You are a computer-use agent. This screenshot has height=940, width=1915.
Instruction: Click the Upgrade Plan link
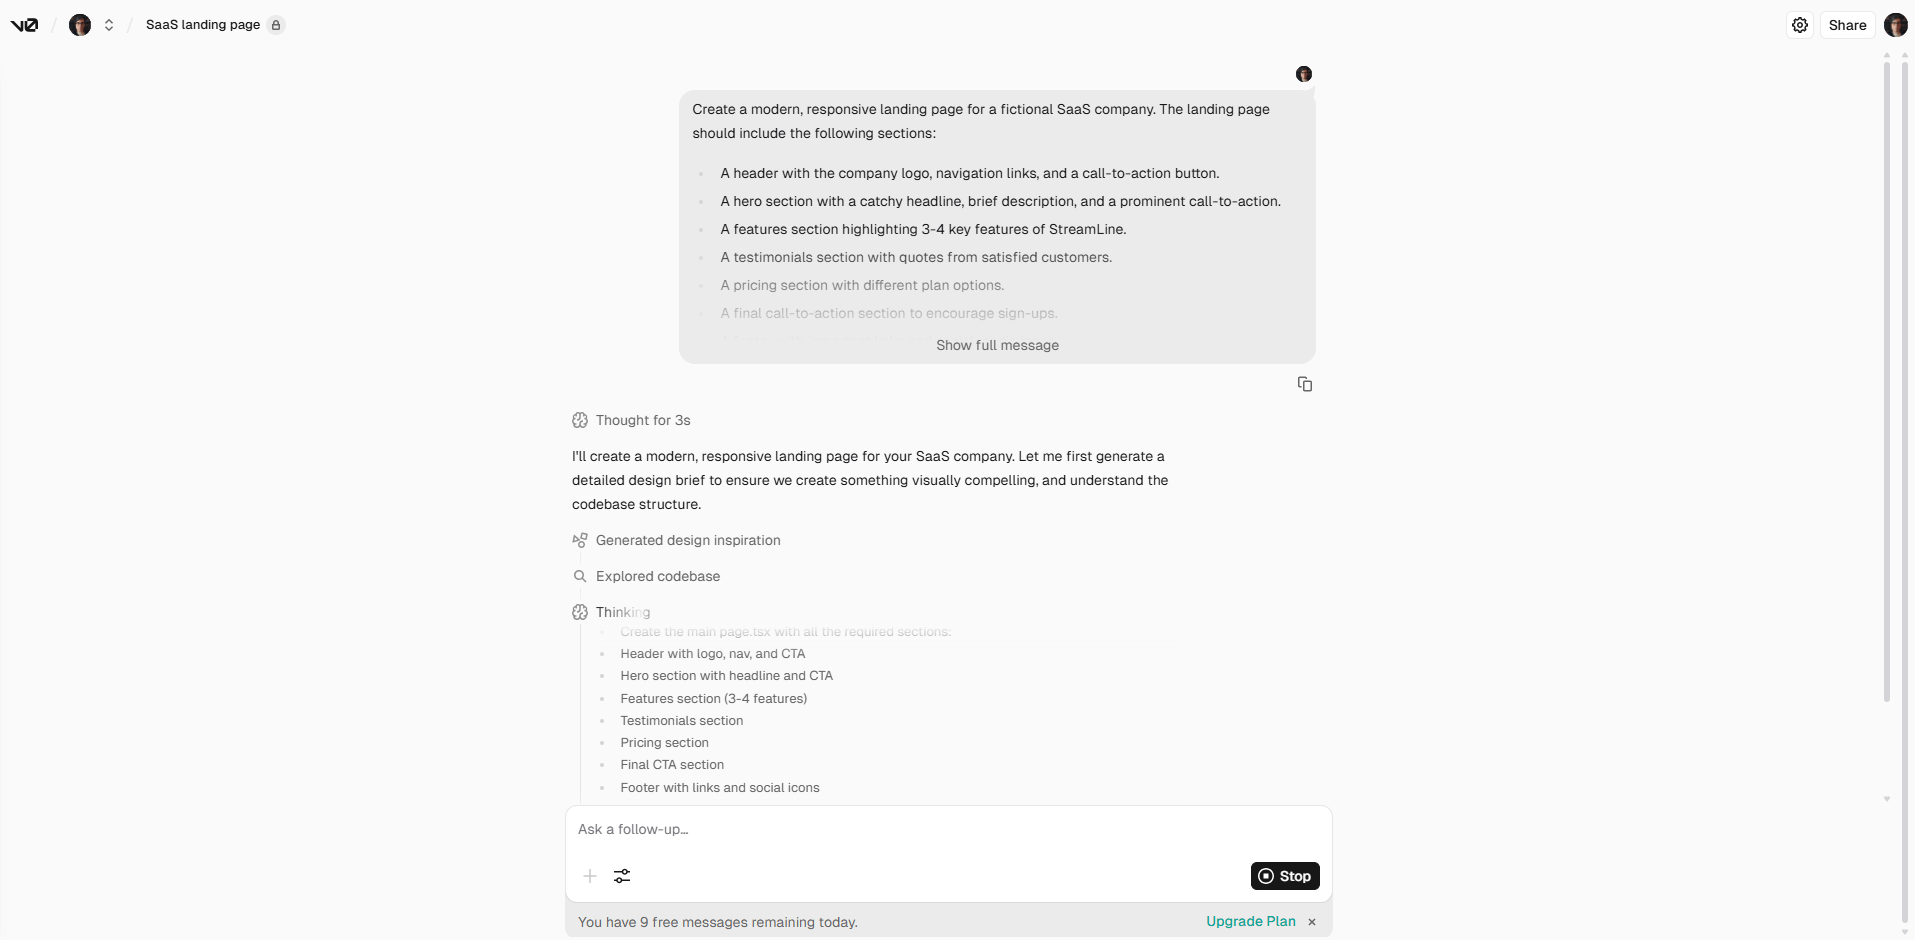(1249, 921)
